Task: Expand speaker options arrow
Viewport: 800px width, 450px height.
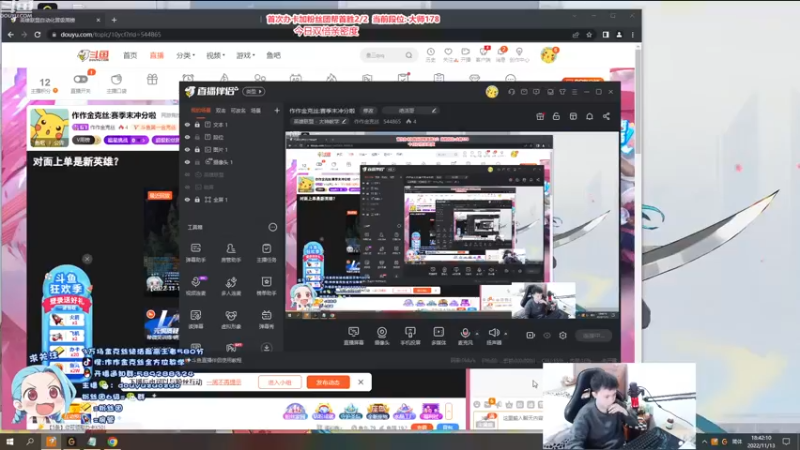Action: point(506,334)
